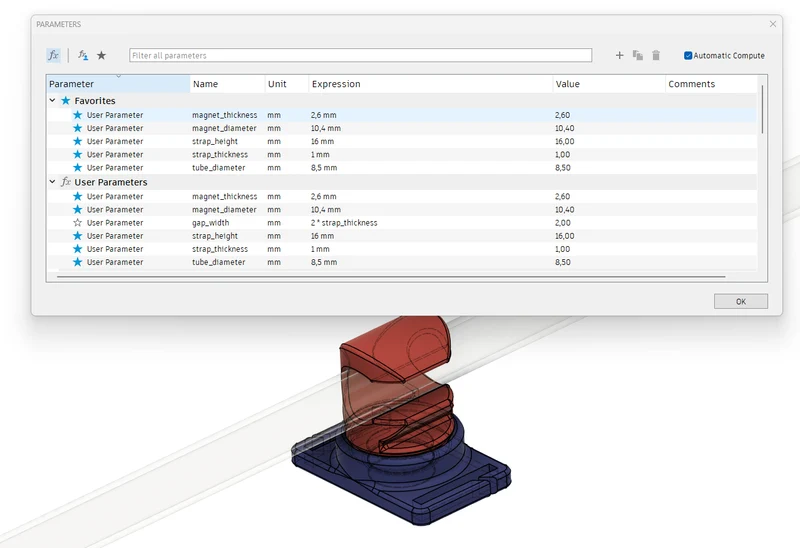The height and width of the screenshot is (548, 800).
Task: Click the fx all-parameters filter icon
Action: point(54,55)
